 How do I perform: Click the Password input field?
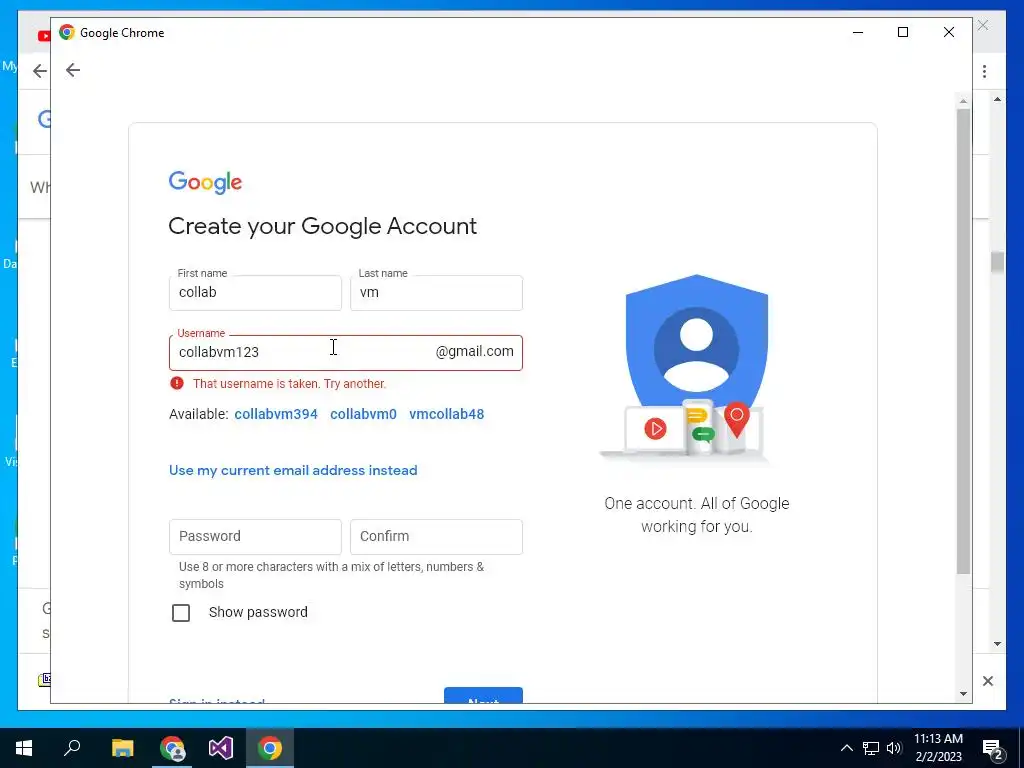[255, 537]
